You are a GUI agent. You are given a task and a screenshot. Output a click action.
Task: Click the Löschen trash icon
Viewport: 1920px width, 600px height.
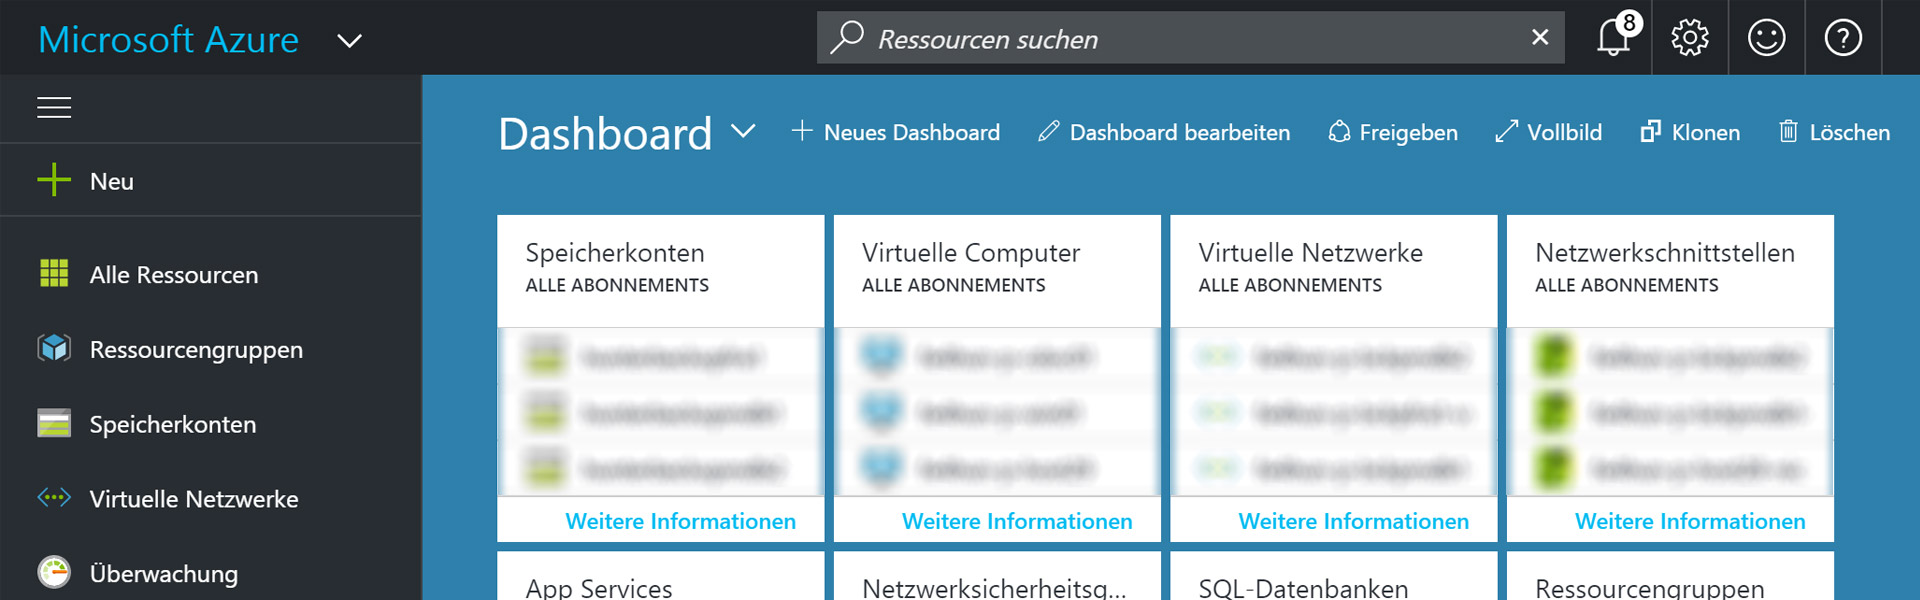1788,131
